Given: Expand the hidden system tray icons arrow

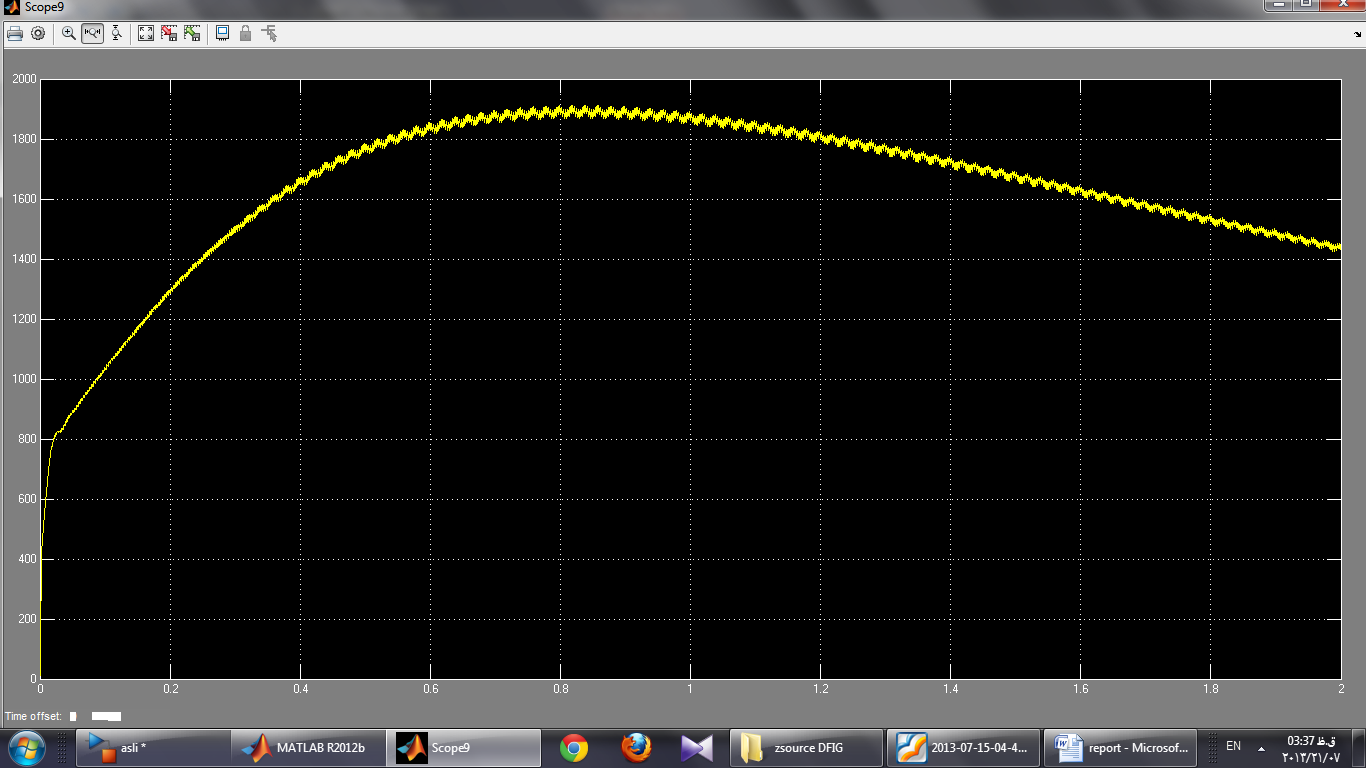Looking at the screenshot, I should pyautogui.click(x=1261, y=748).
